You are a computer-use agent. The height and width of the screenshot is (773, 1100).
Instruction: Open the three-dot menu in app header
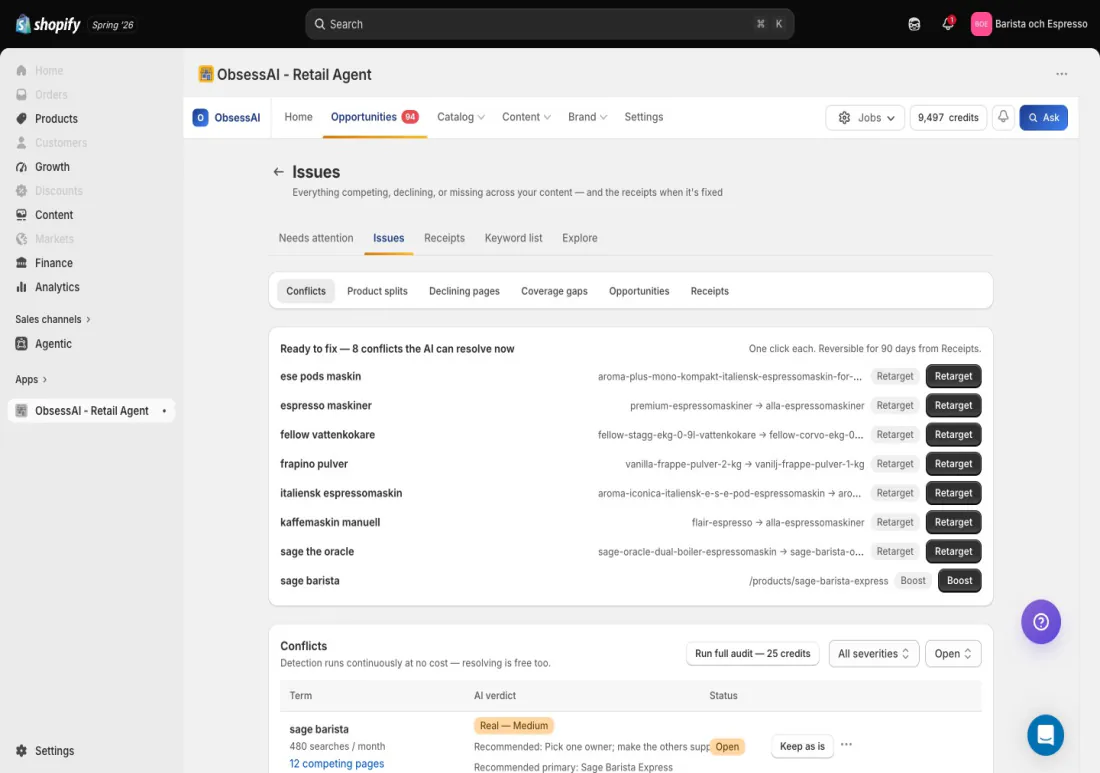[1061, 74]
